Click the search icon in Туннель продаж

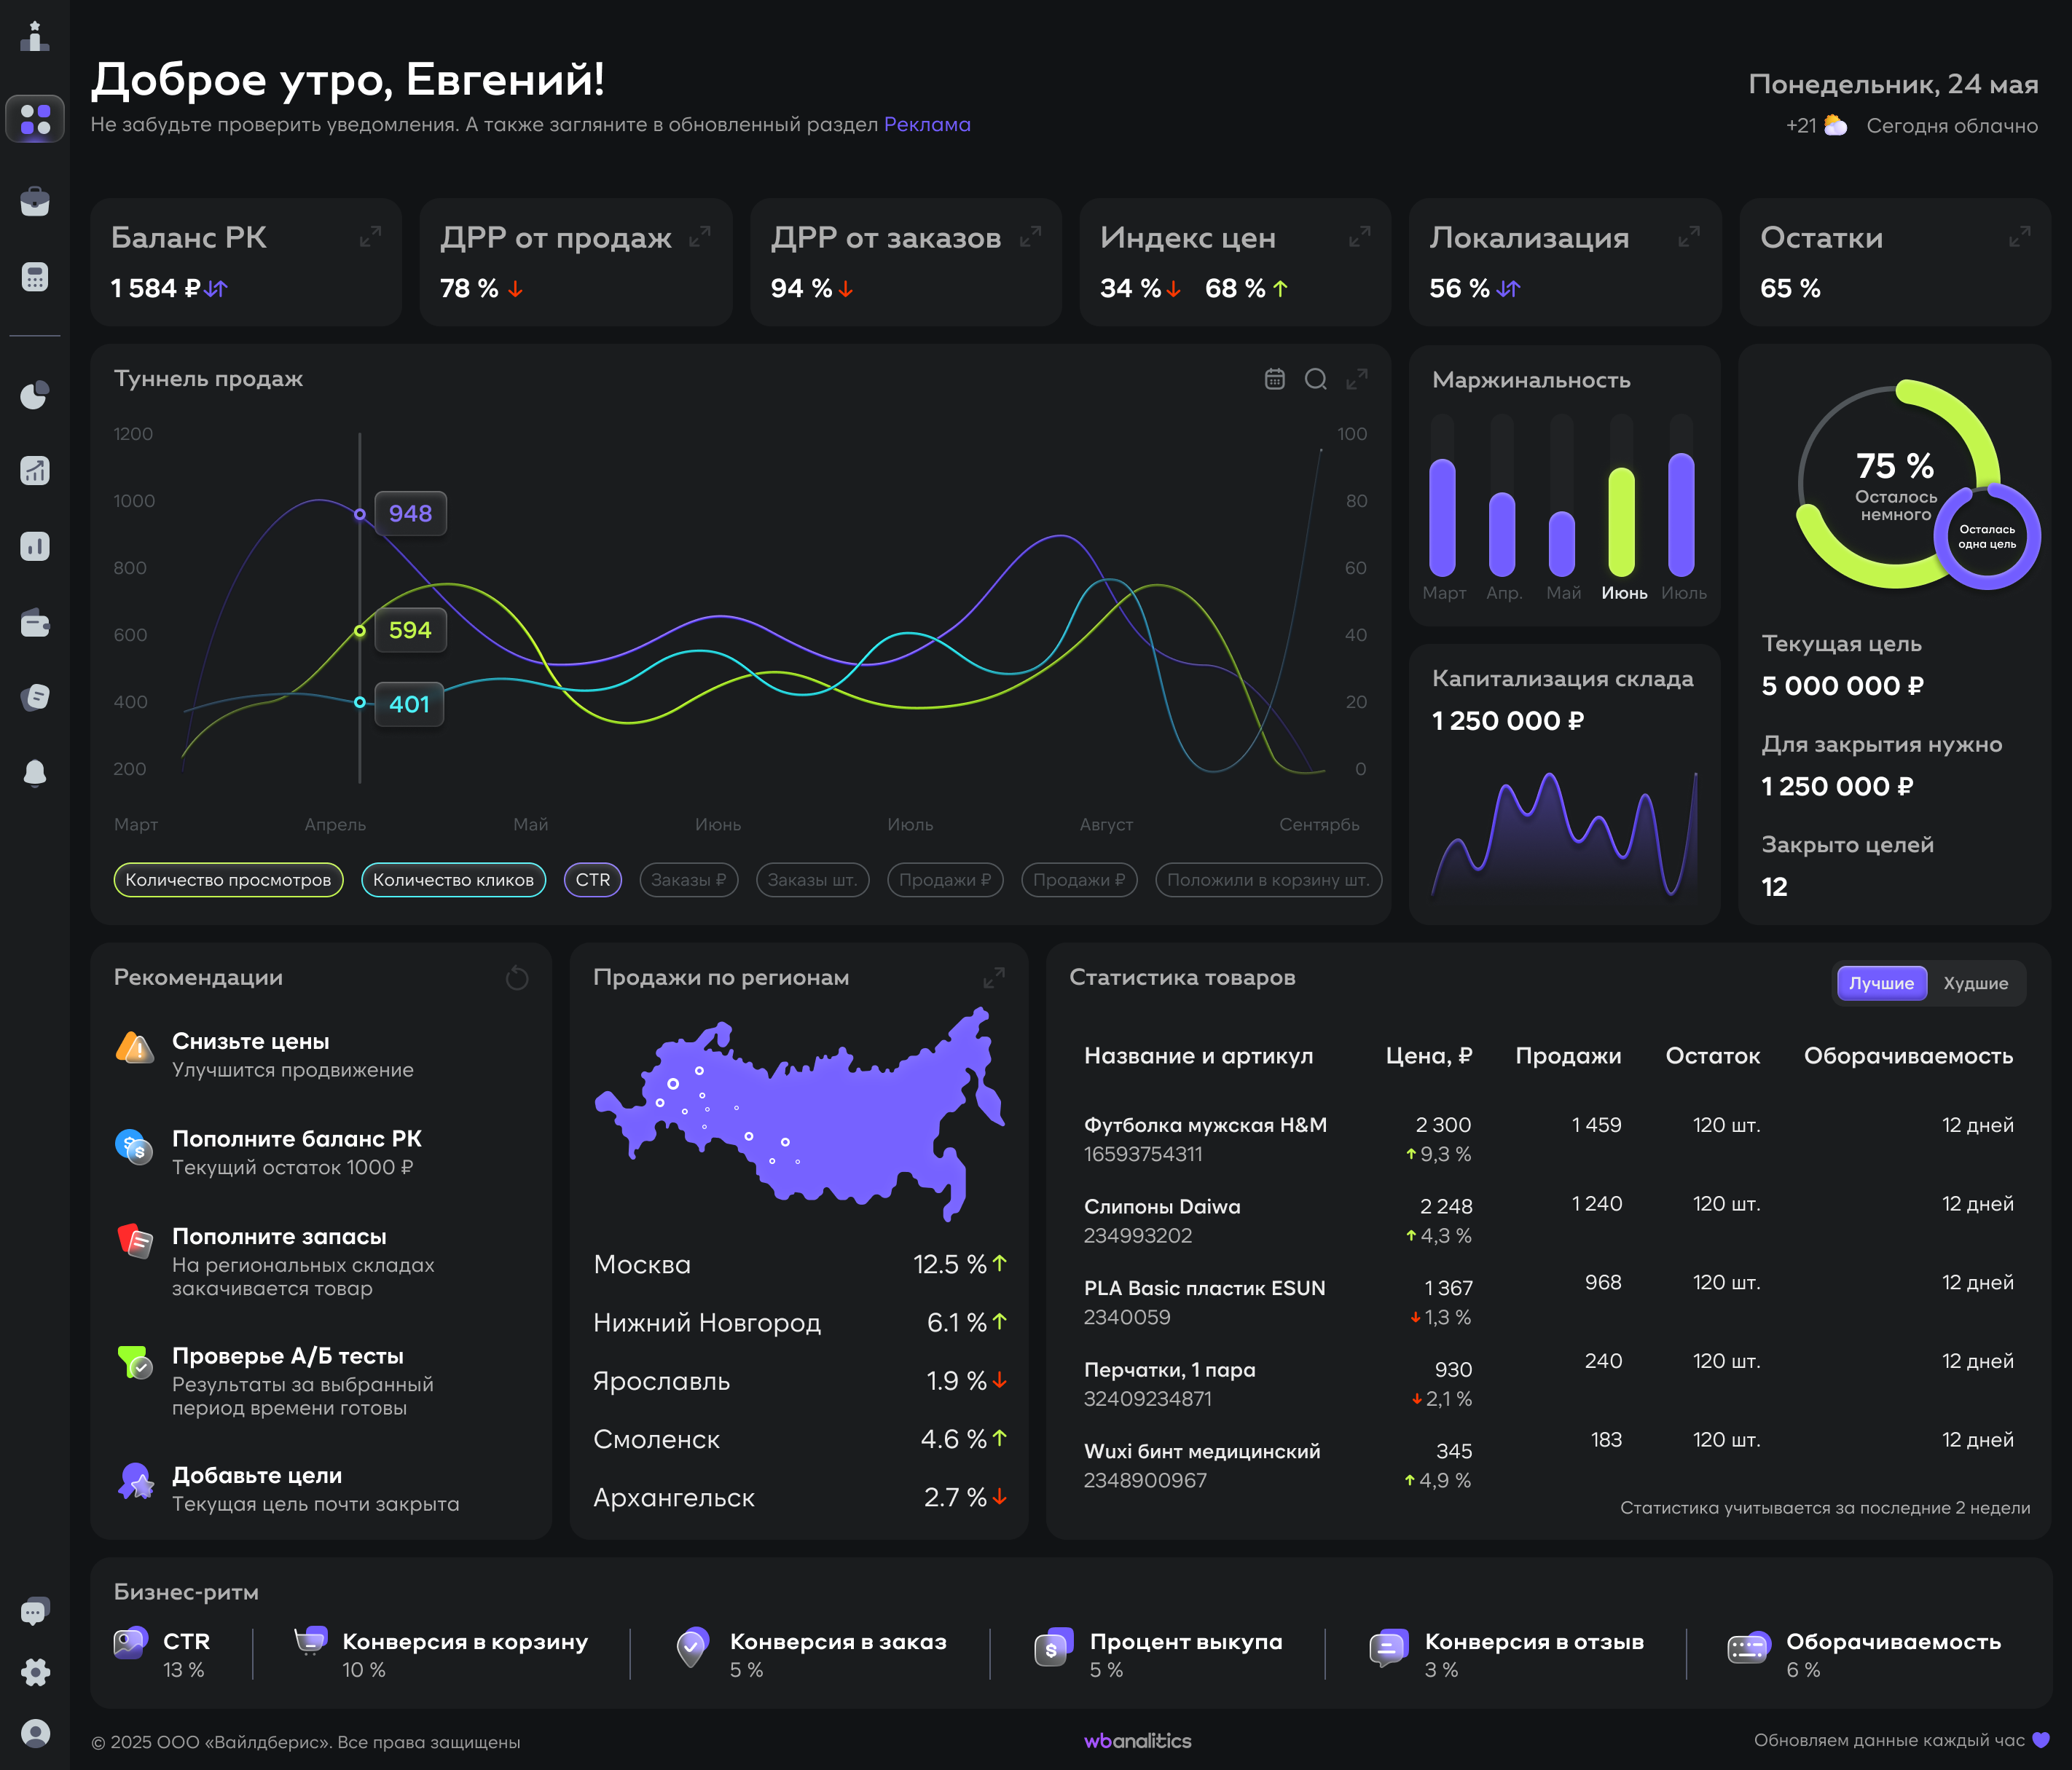1316,379
